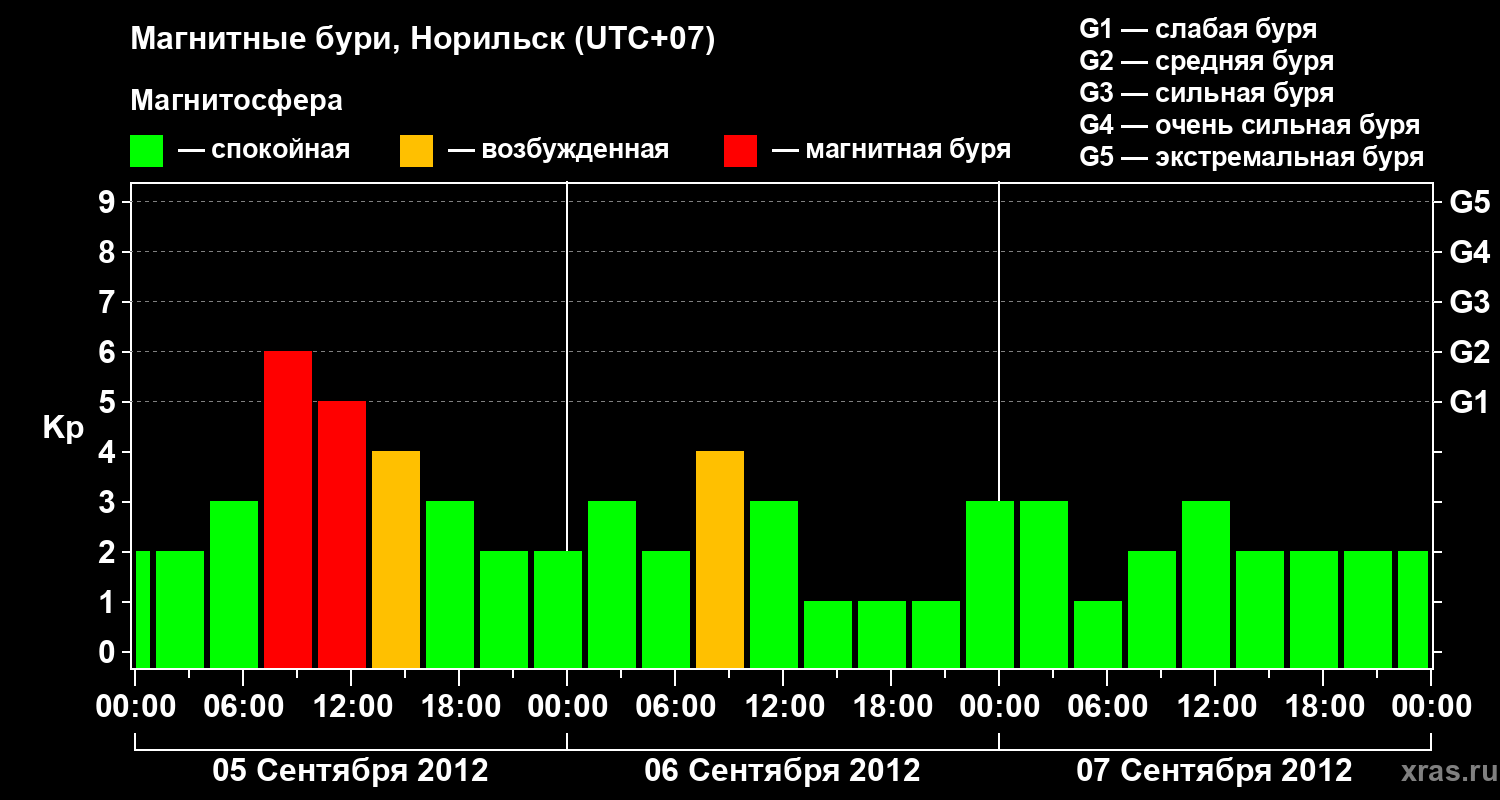Click the standalone 'G1' right-axis label
Image resolution: width=1500 pixels, height=800 pixels.
(x=1469, y=402)
